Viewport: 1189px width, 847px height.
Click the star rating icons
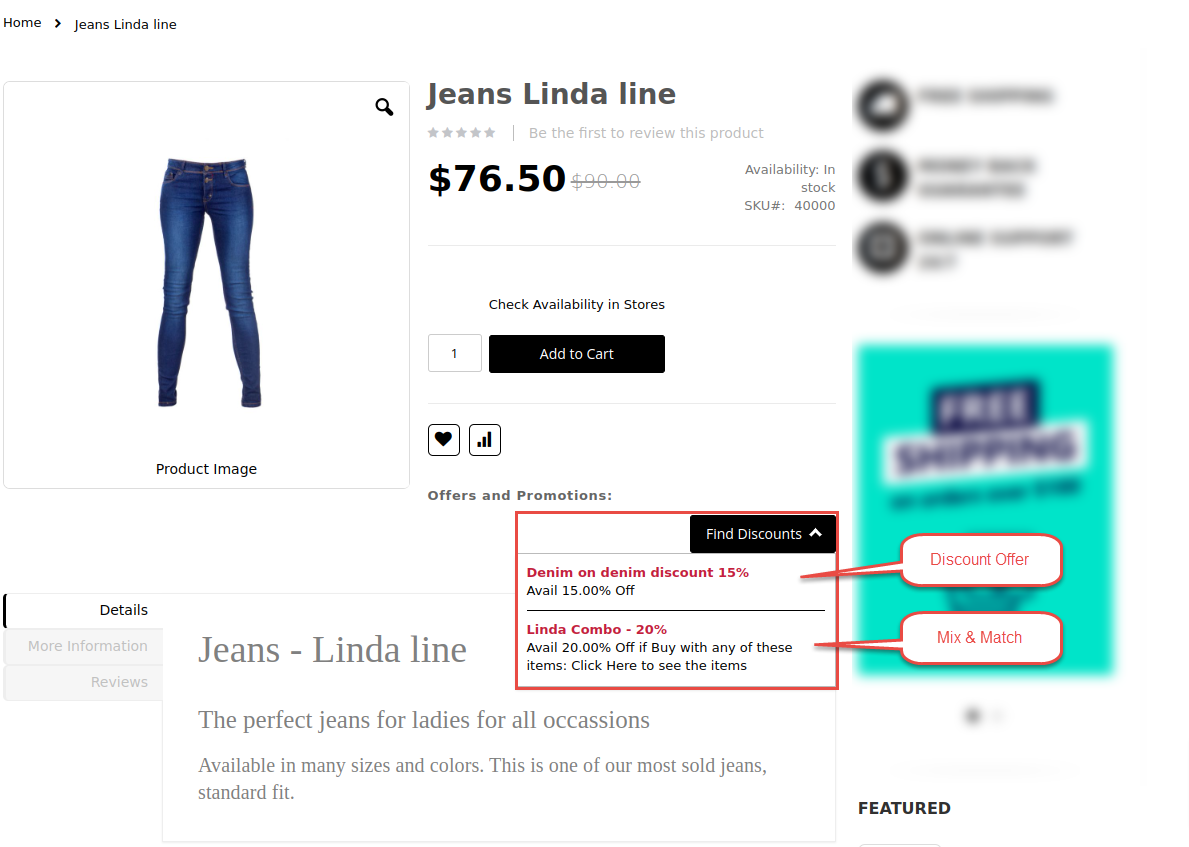(x=461, y=133)
